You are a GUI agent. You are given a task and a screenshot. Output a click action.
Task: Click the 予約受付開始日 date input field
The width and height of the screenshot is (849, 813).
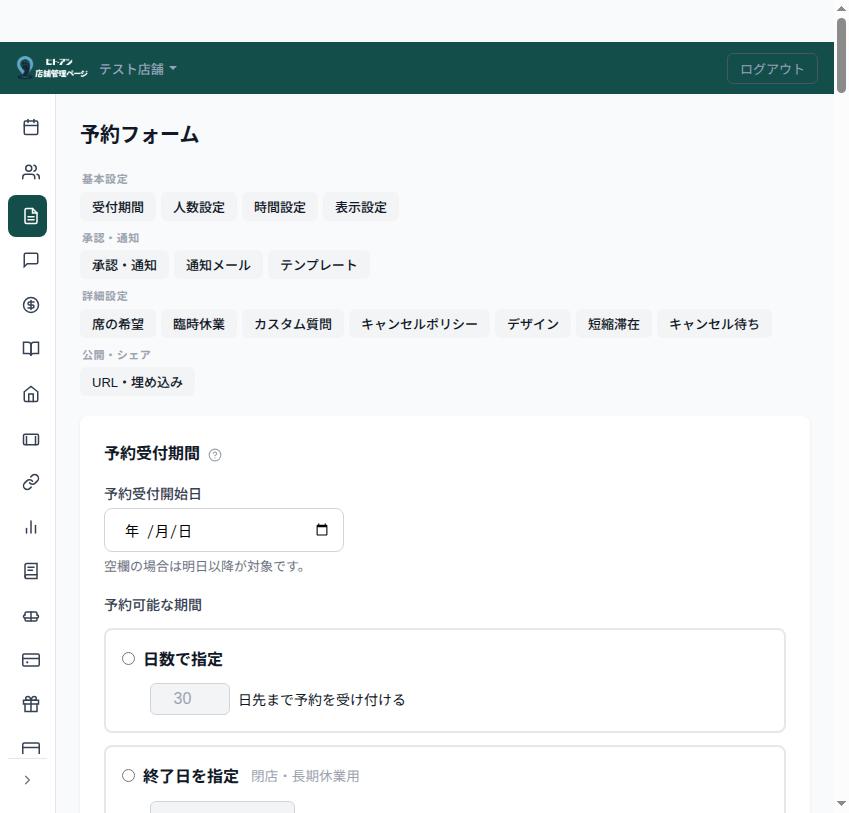coord(224,530)
